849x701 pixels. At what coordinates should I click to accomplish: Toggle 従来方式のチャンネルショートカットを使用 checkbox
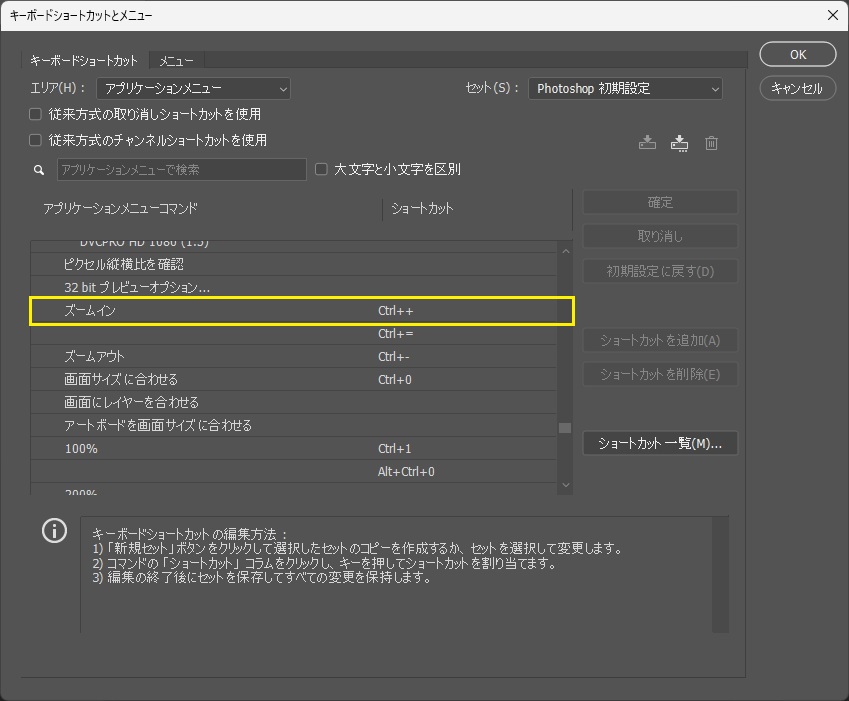coord(36,140)
